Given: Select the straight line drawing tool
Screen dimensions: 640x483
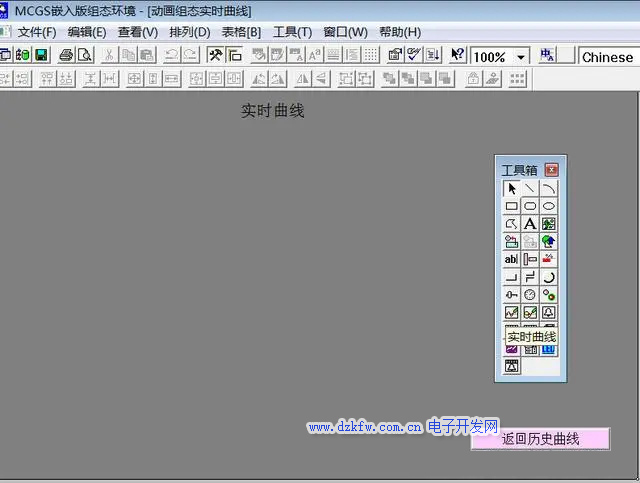Looking at the screenshot, I should (x=530, y=188).
